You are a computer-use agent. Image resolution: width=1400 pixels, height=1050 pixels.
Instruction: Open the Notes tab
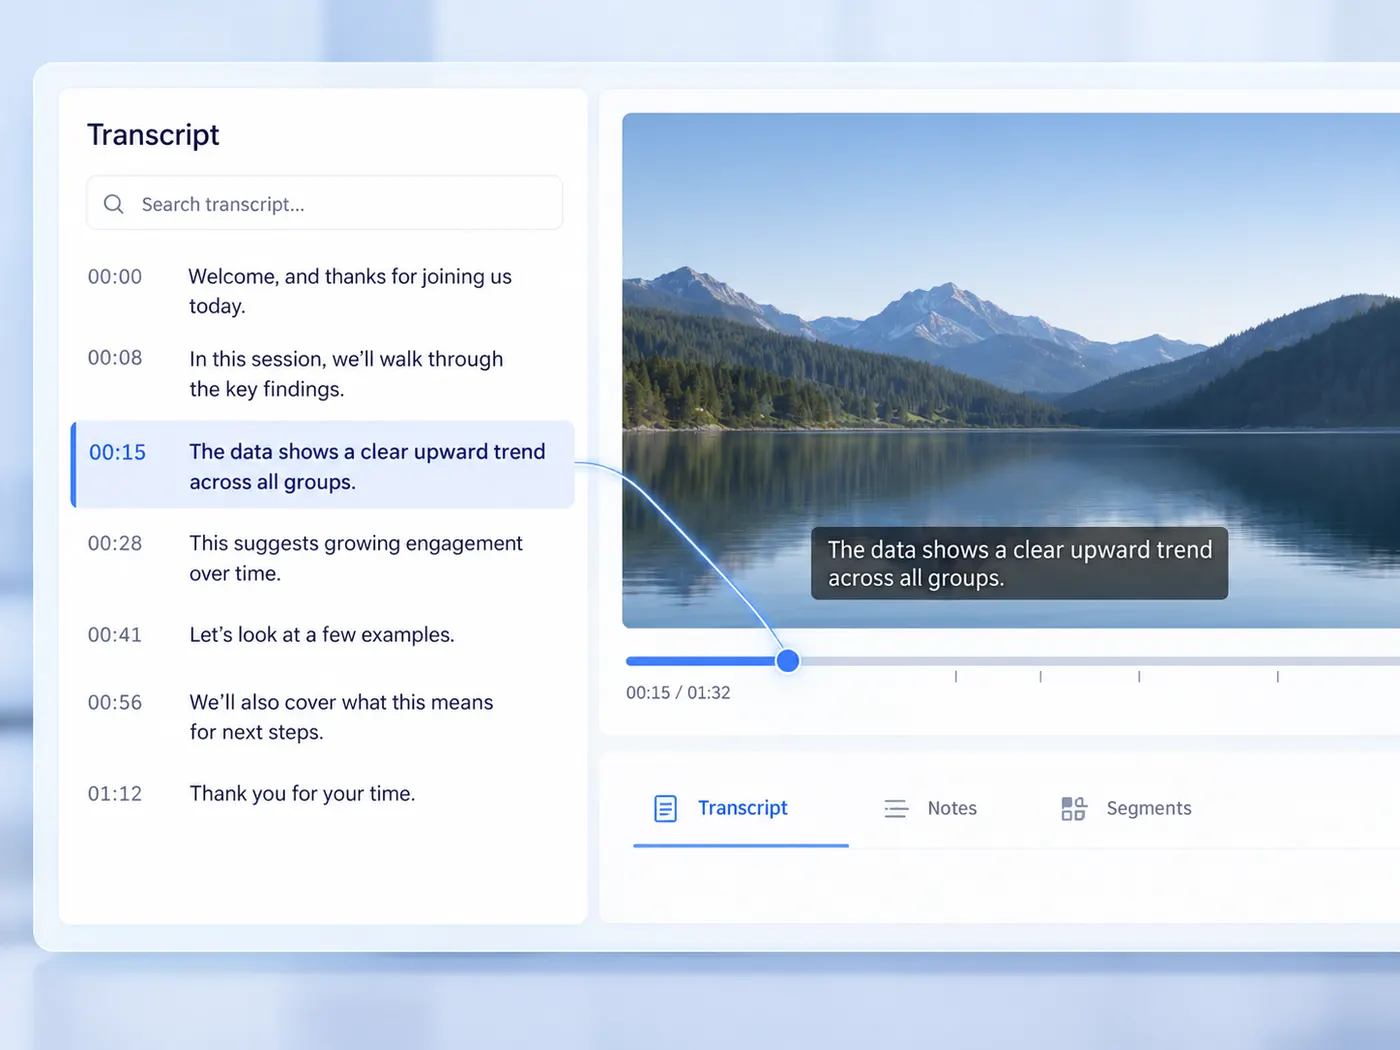[930, 808]
